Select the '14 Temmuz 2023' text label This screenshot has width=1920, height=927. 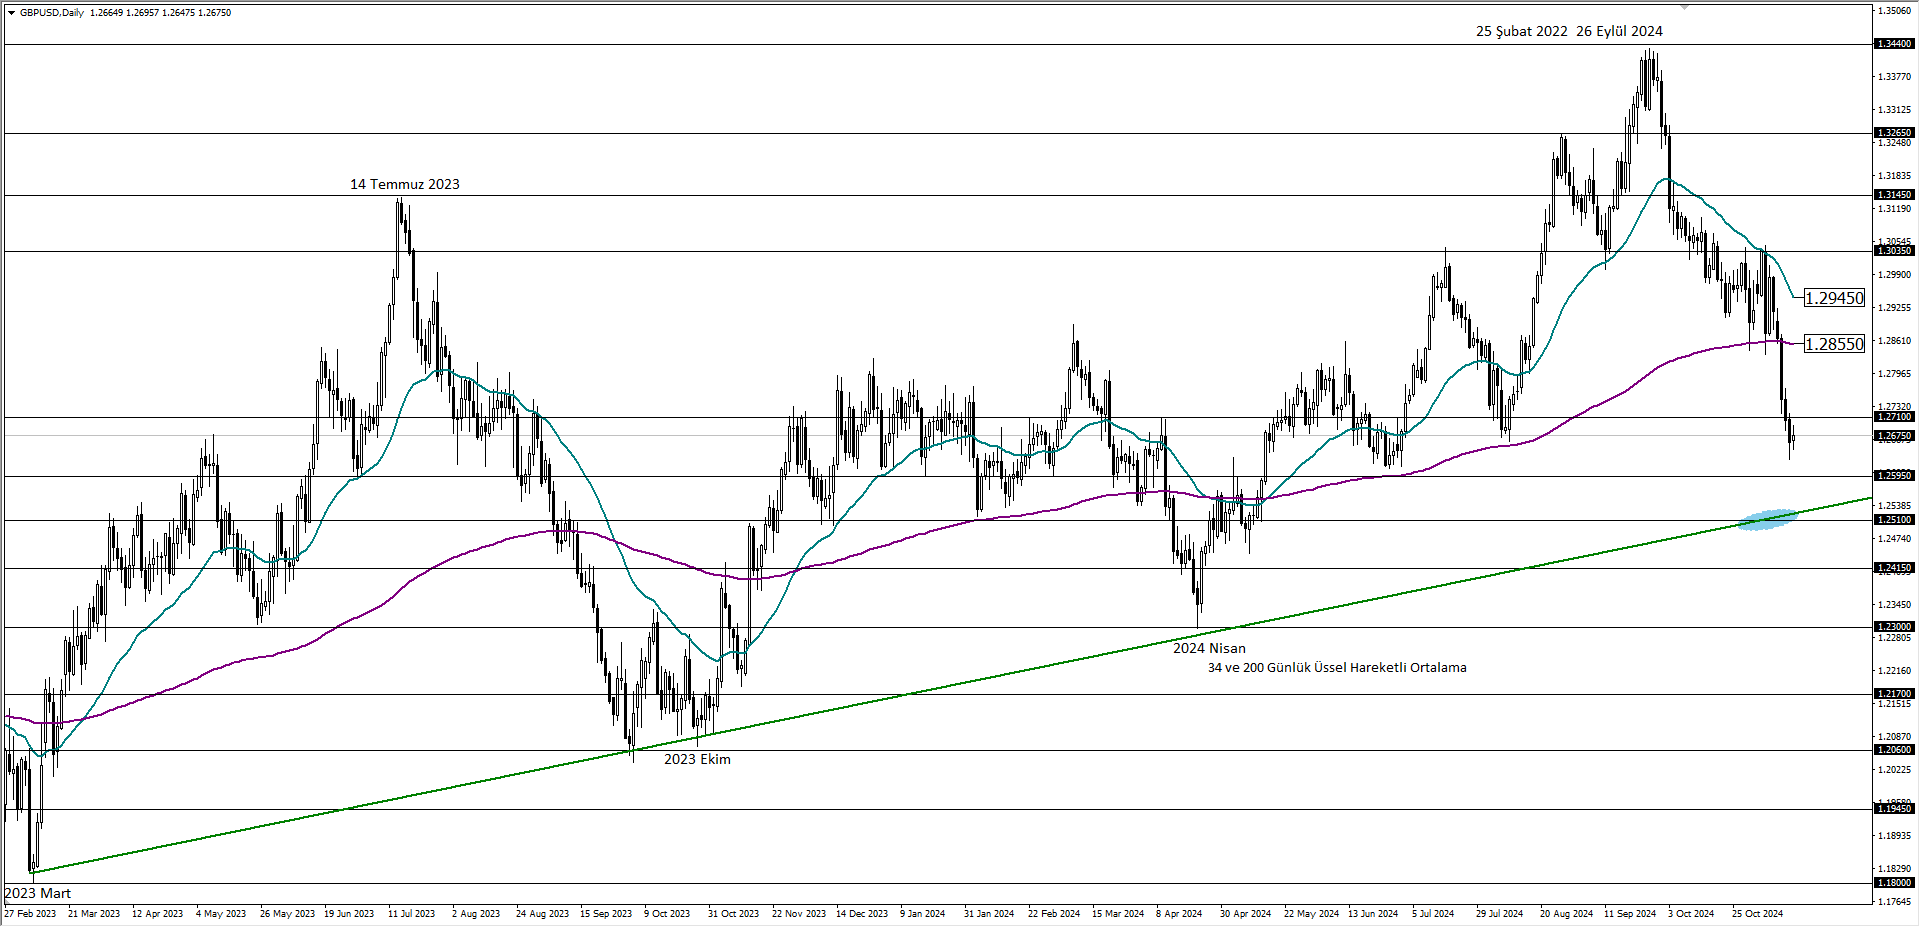[x=405, y=184]
